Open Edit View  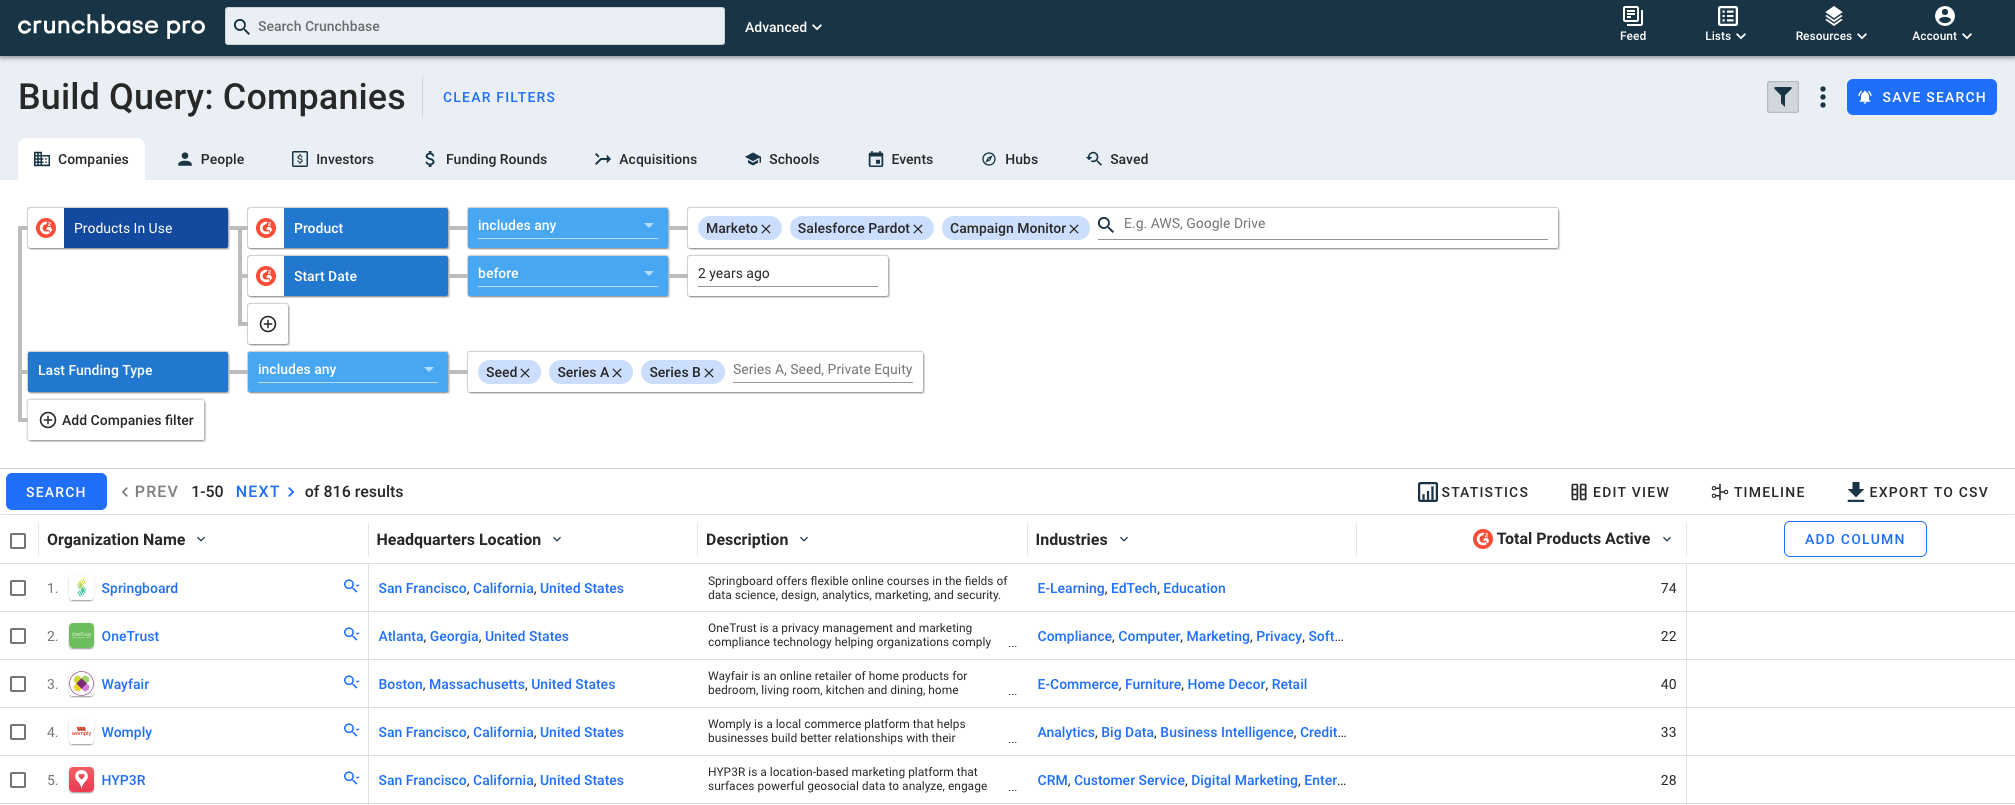(x=1620, y=492)
